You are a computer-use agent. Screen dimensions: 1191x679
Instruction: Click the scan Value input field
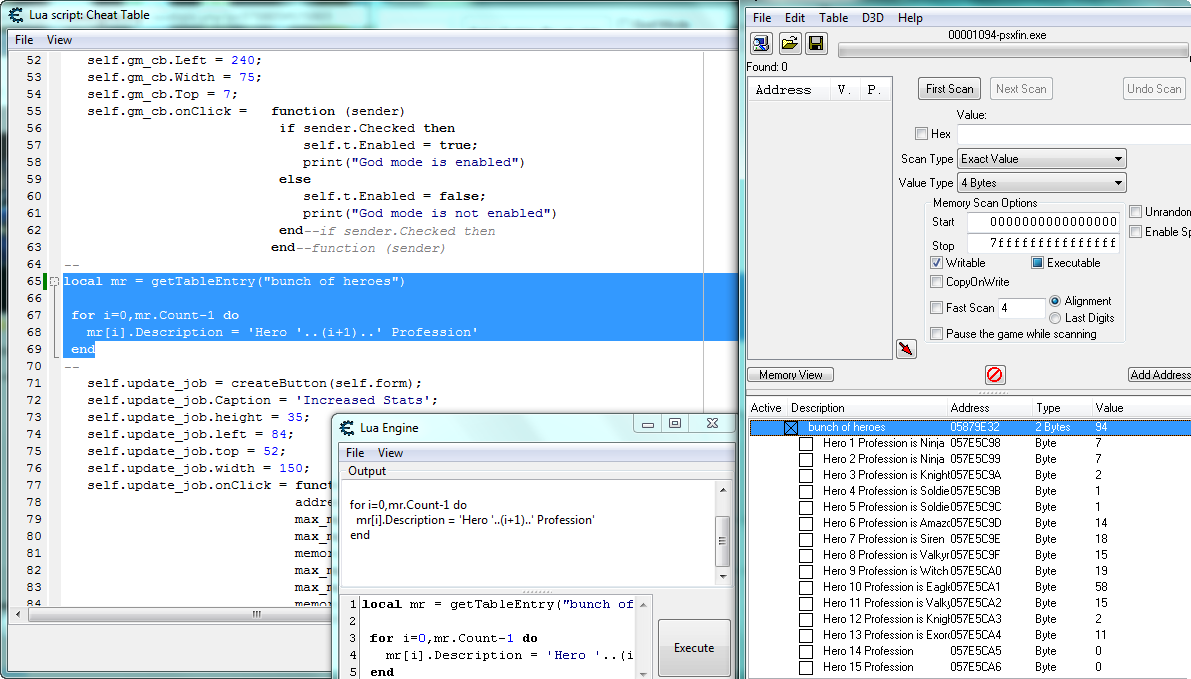point(1072,134)
